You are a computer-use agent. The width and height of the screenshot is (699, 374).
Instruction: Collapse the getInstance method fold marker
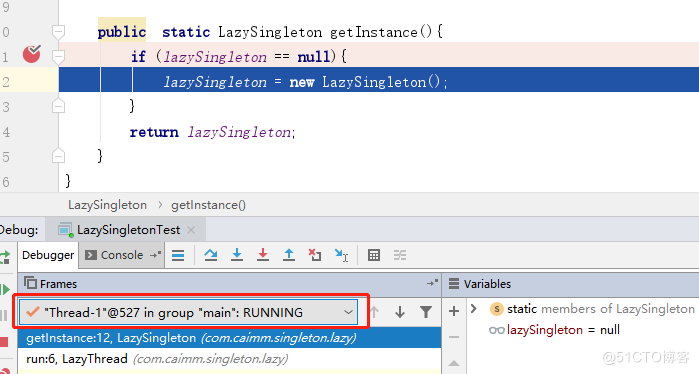pos(58,32)
